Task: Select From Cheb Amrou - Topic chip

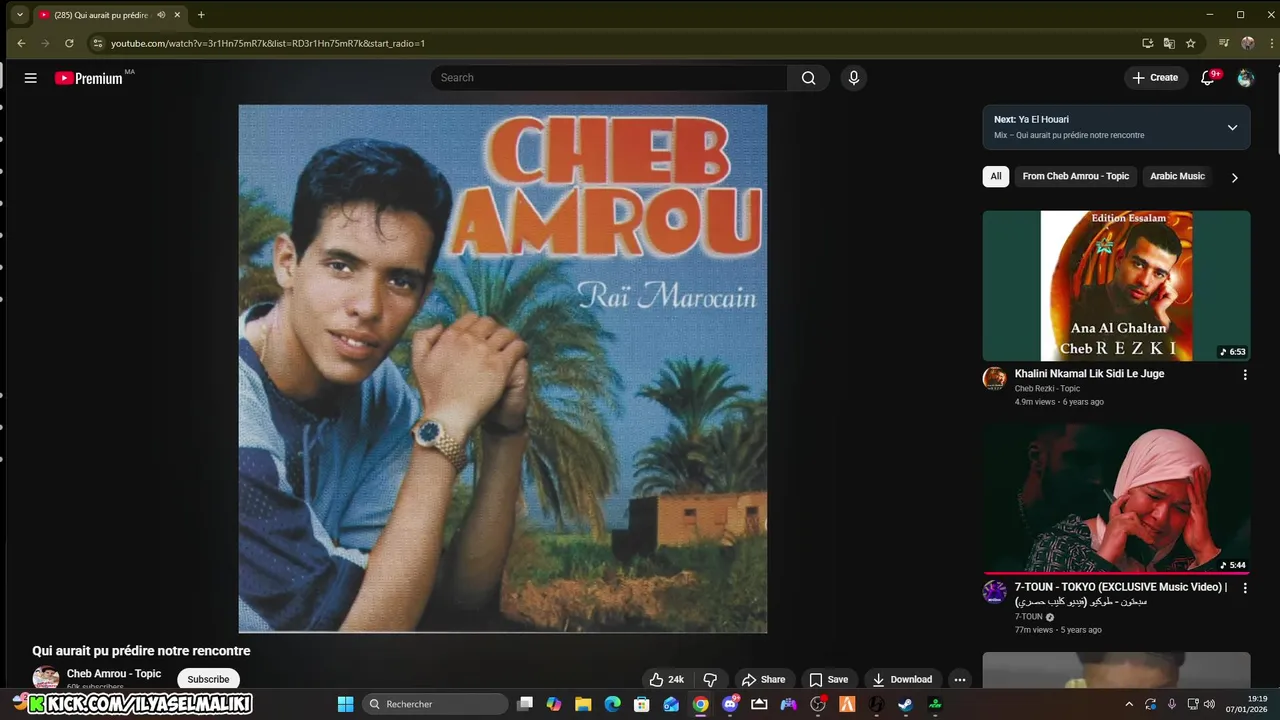Action: pyautogui.click(x=1075, y=176)
